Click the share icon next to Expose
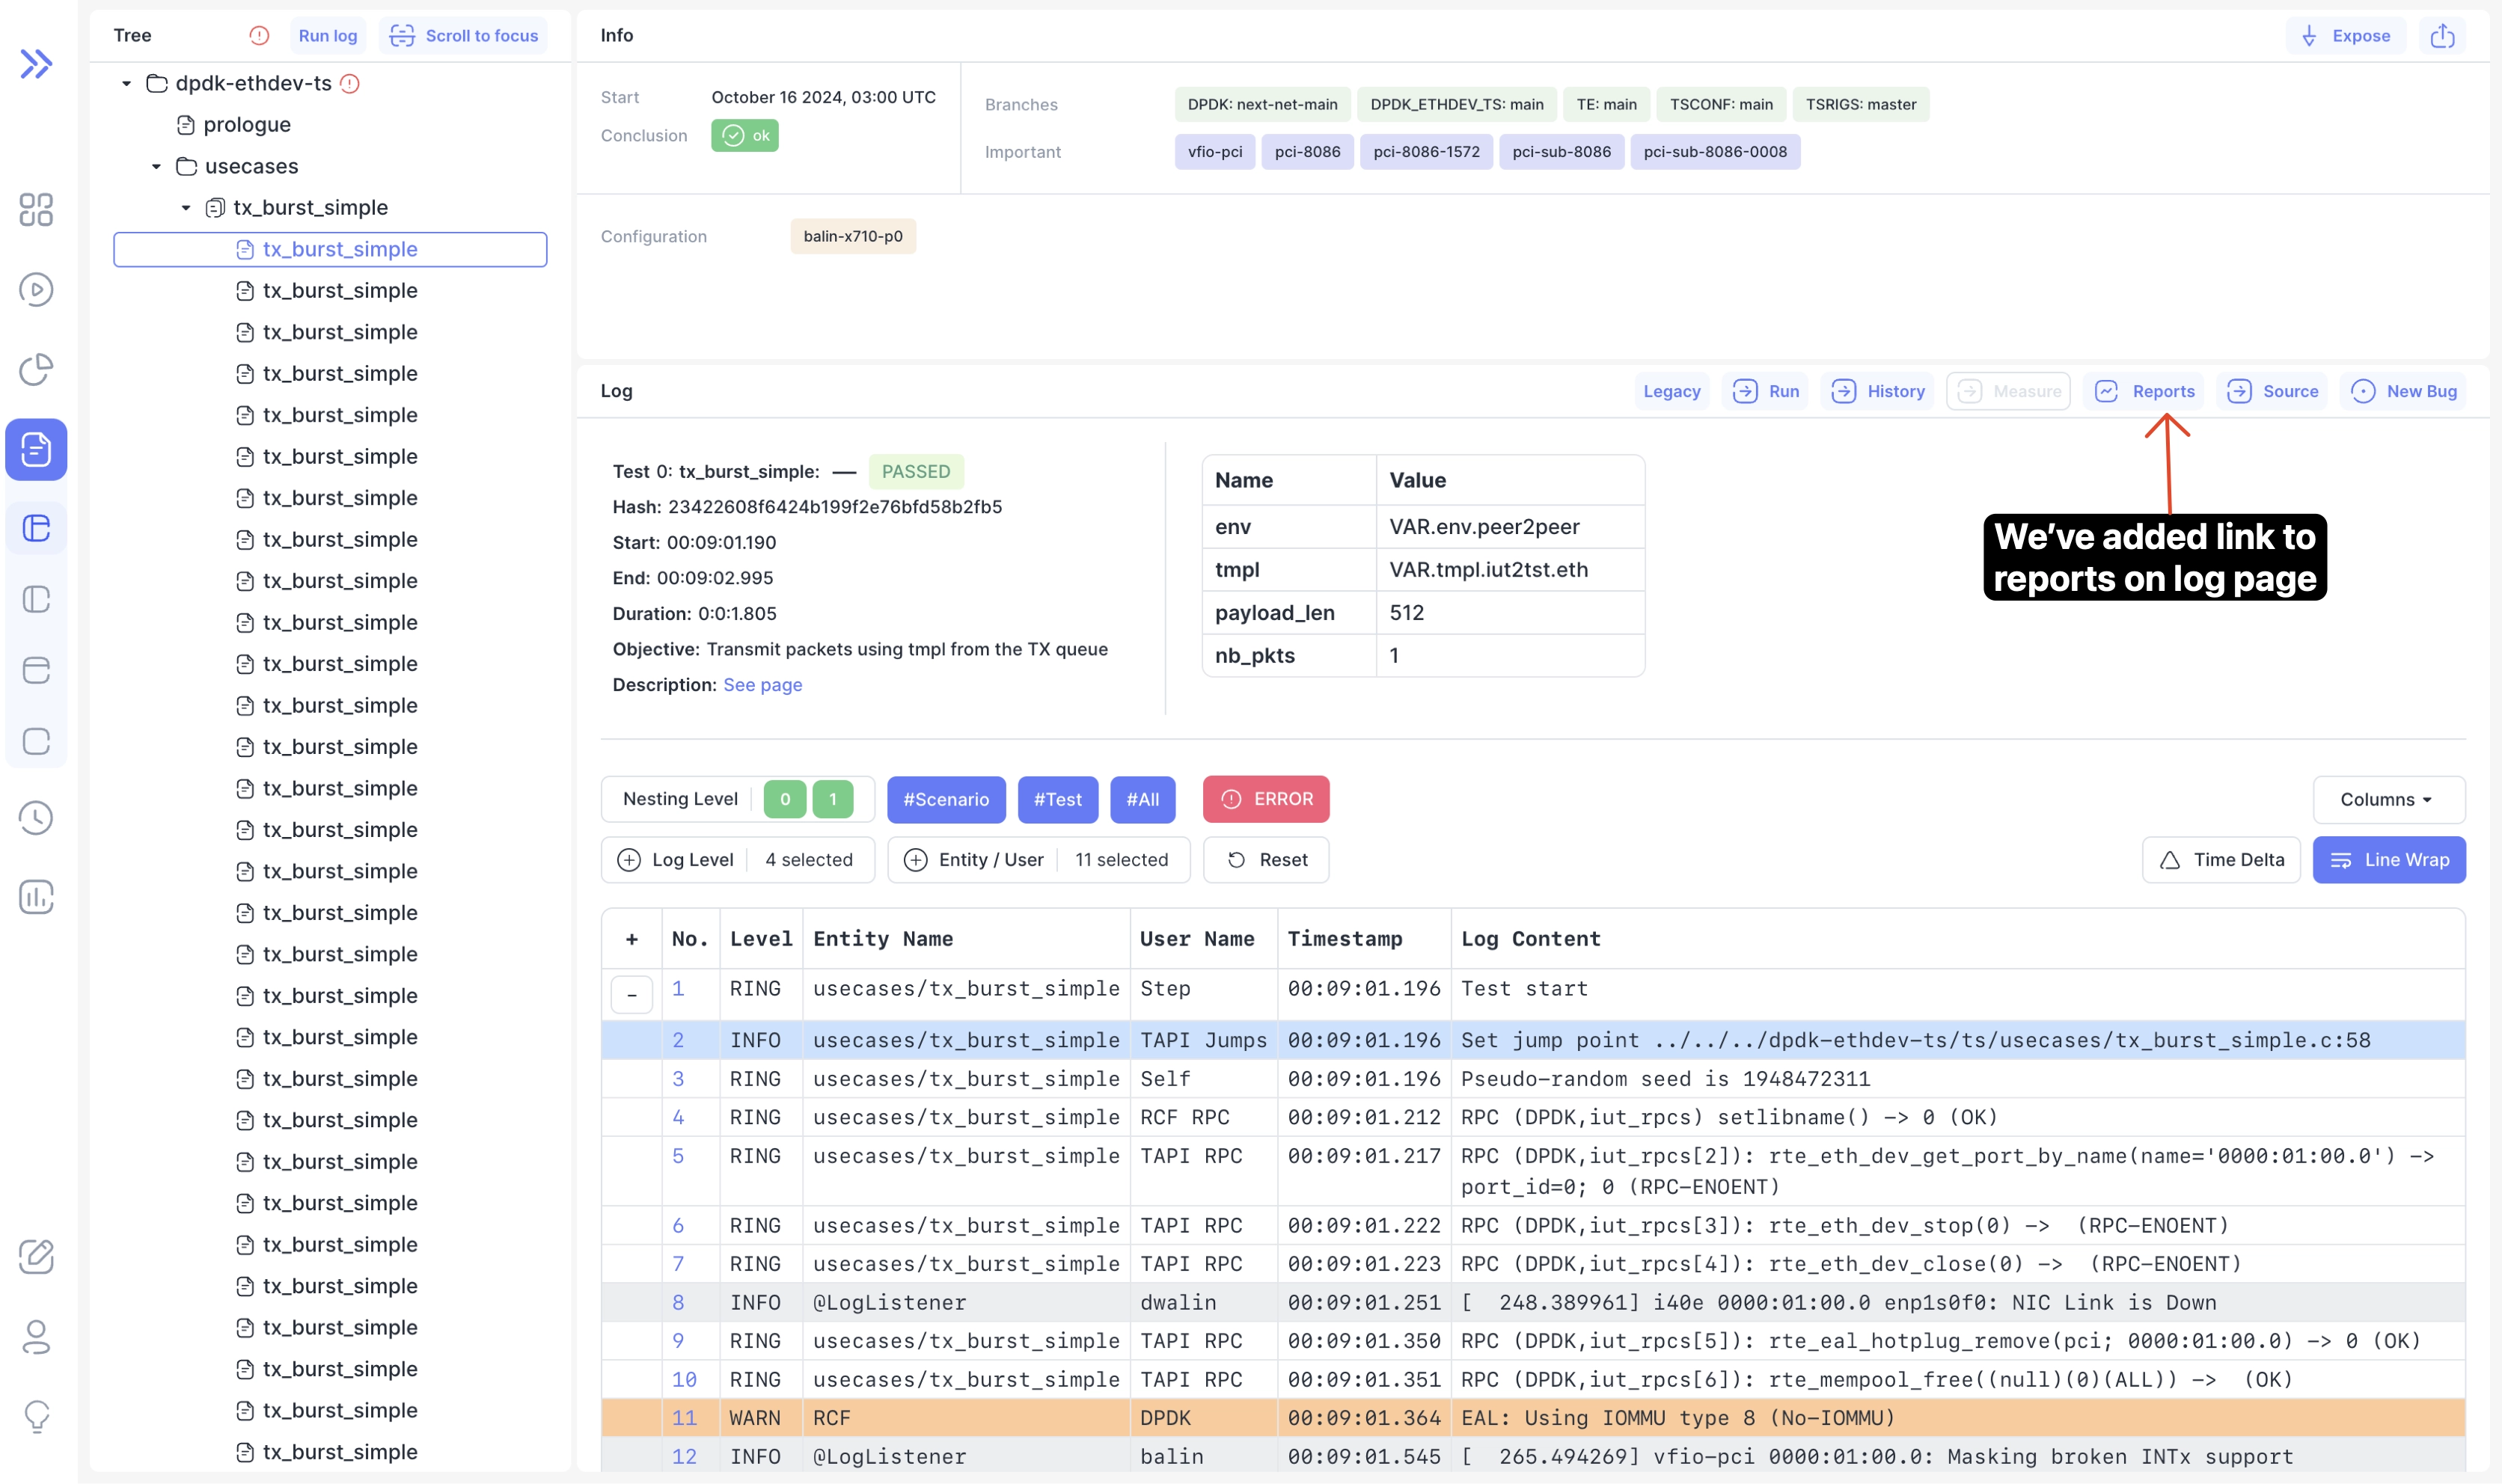 2442,36
